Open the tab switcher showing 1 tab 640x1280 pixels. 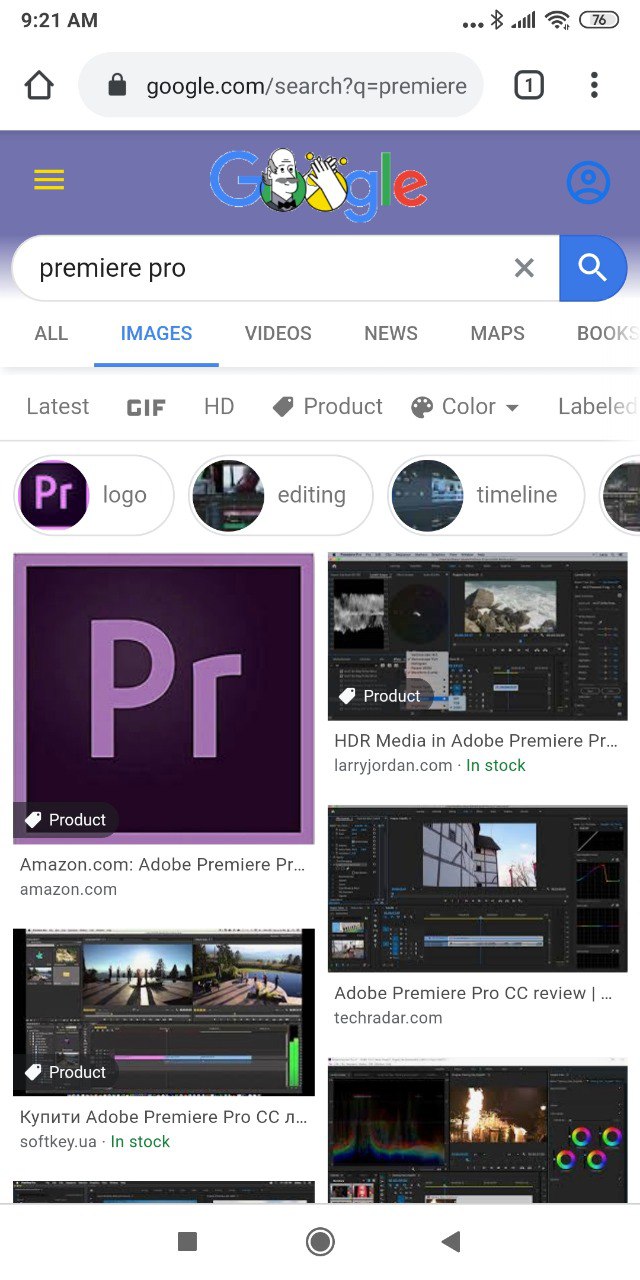coord(529,86)
